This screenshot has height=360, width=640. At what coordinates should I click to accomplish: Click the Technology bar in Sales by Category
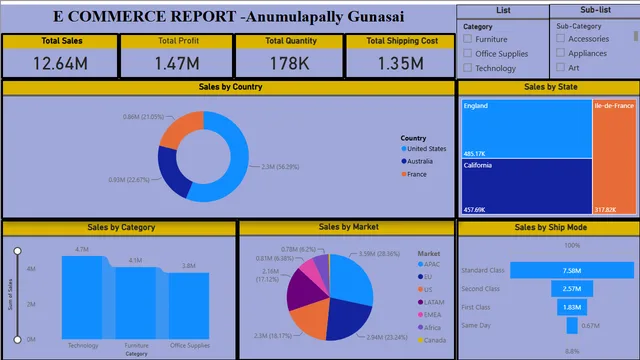[x=82, y=298]
